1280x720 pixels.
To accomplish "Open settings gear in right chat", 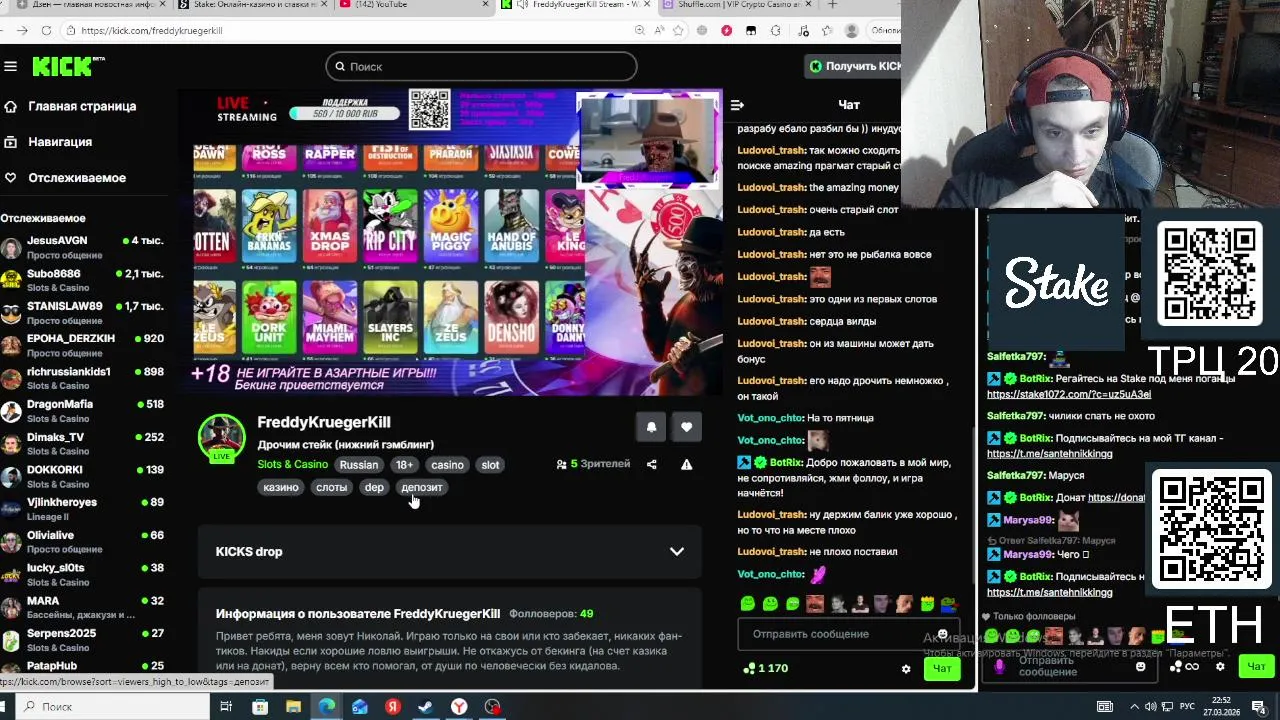I will tap(1220, 666).
